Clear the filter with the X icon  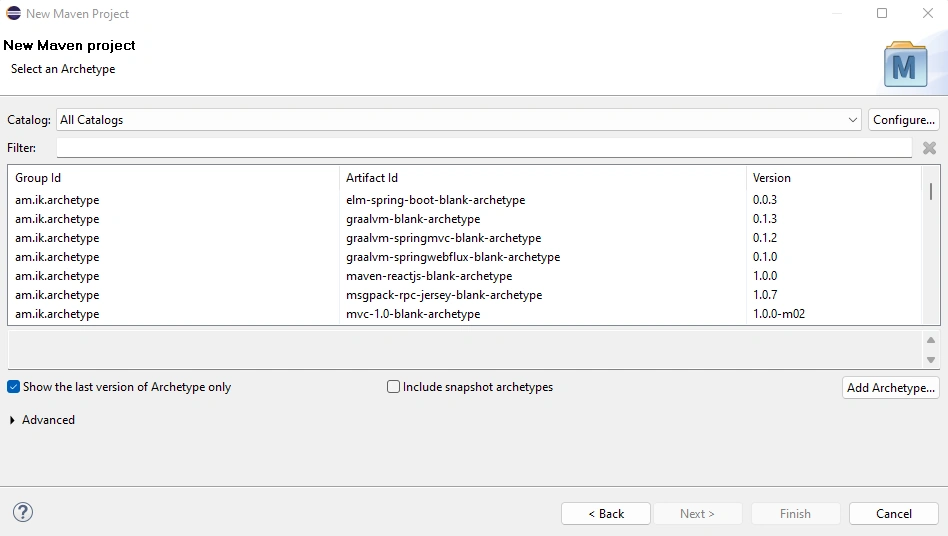click(929, 147)
